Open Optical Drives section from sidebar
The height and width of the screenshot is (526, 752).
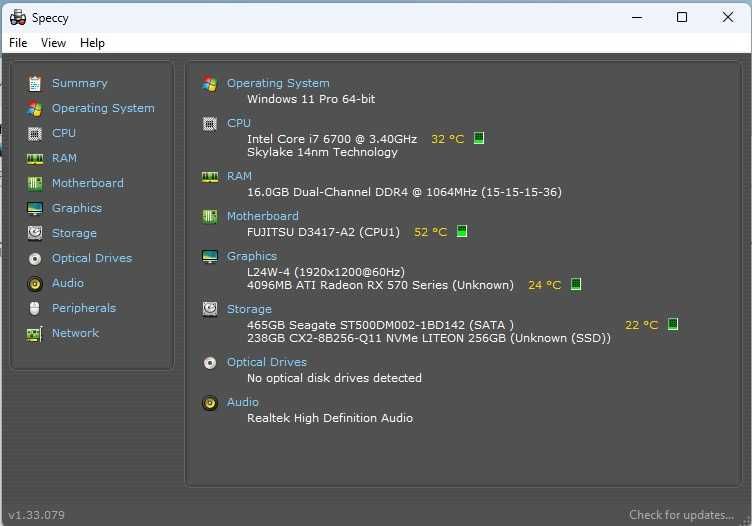pos(92,258)
